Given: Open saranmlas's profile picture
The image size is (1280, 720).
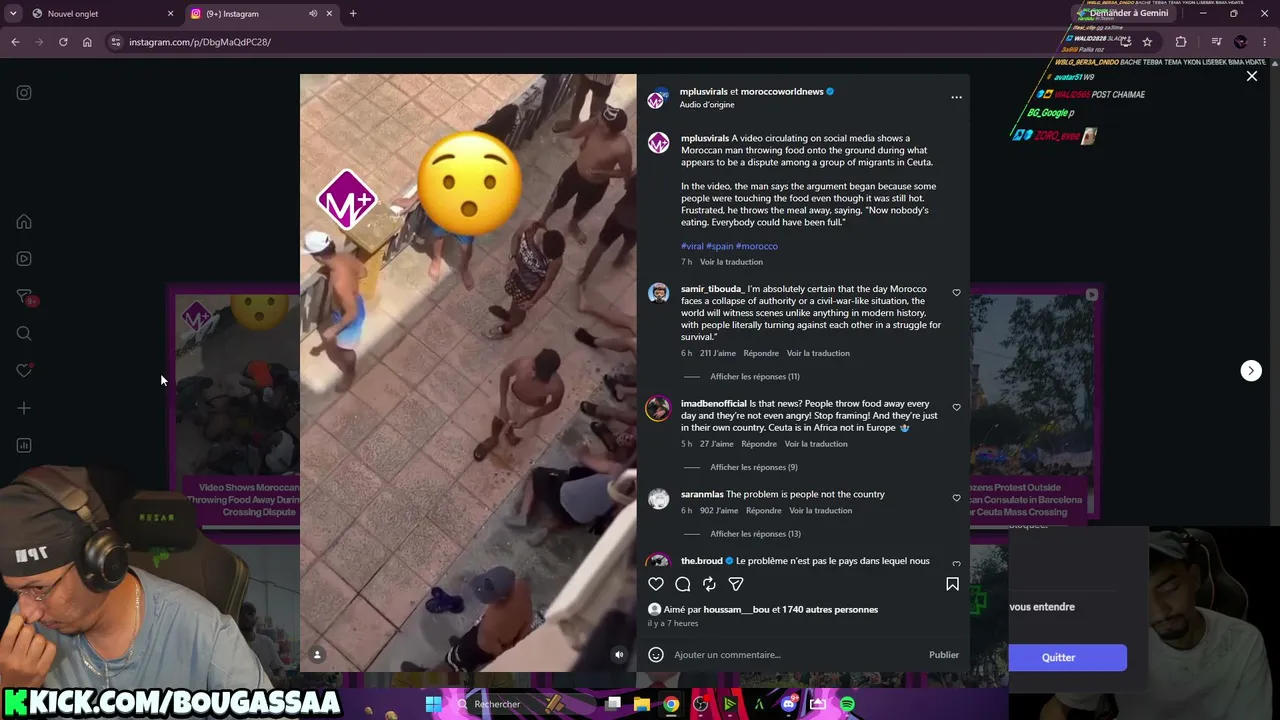Looking at the screenshot, I should point(658,499).
